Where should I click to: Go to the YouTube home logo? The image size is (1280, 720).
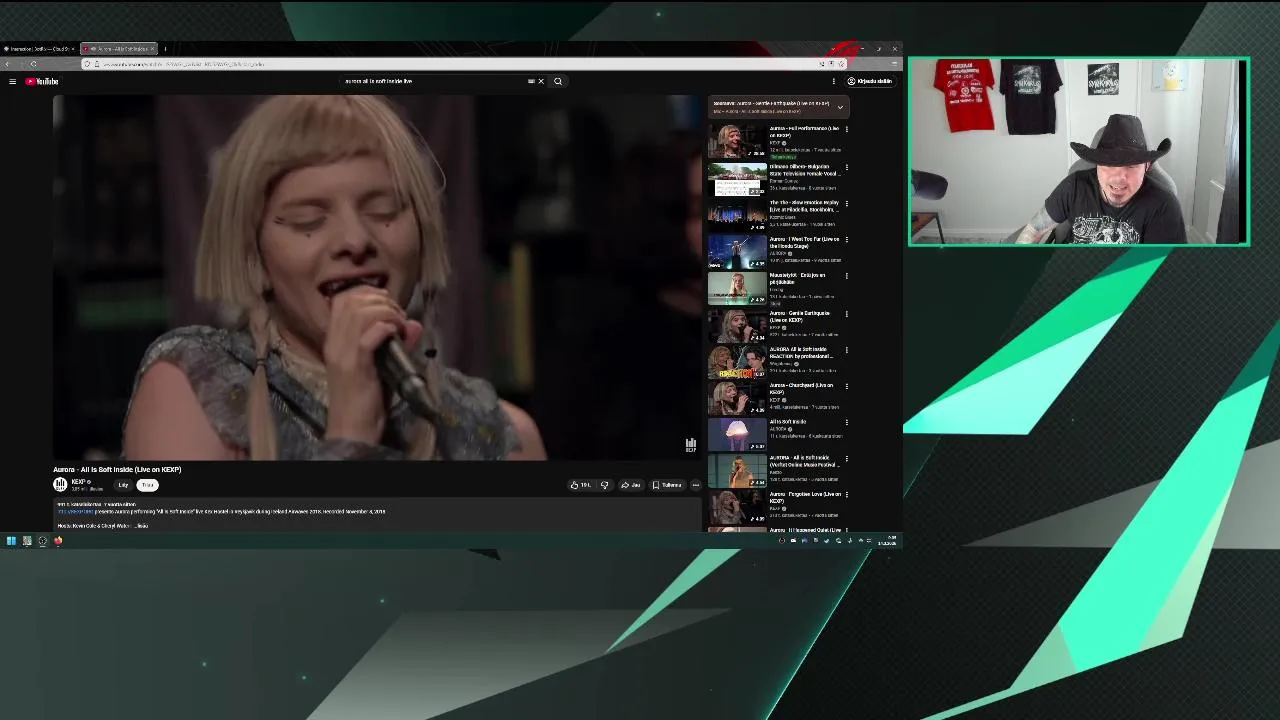pos(42,81)
